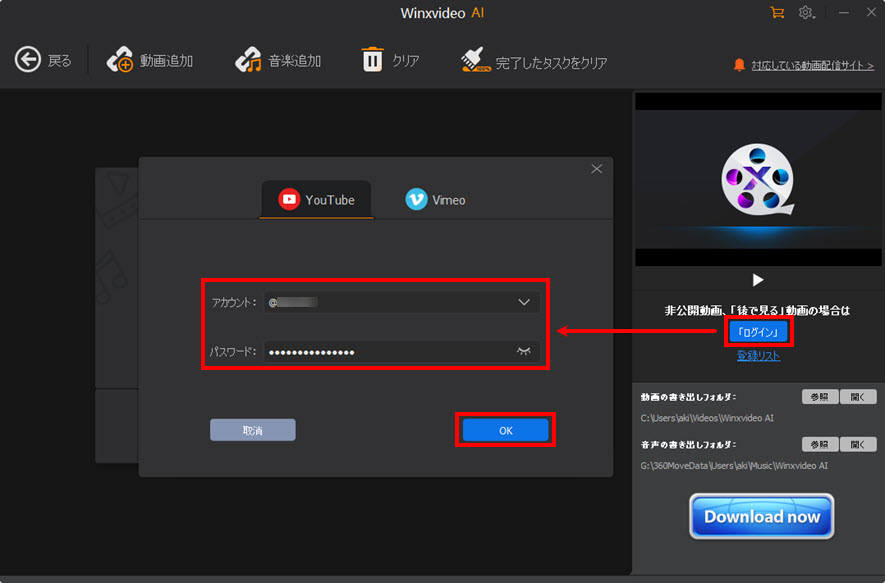Click the アカウント input field

401,303
